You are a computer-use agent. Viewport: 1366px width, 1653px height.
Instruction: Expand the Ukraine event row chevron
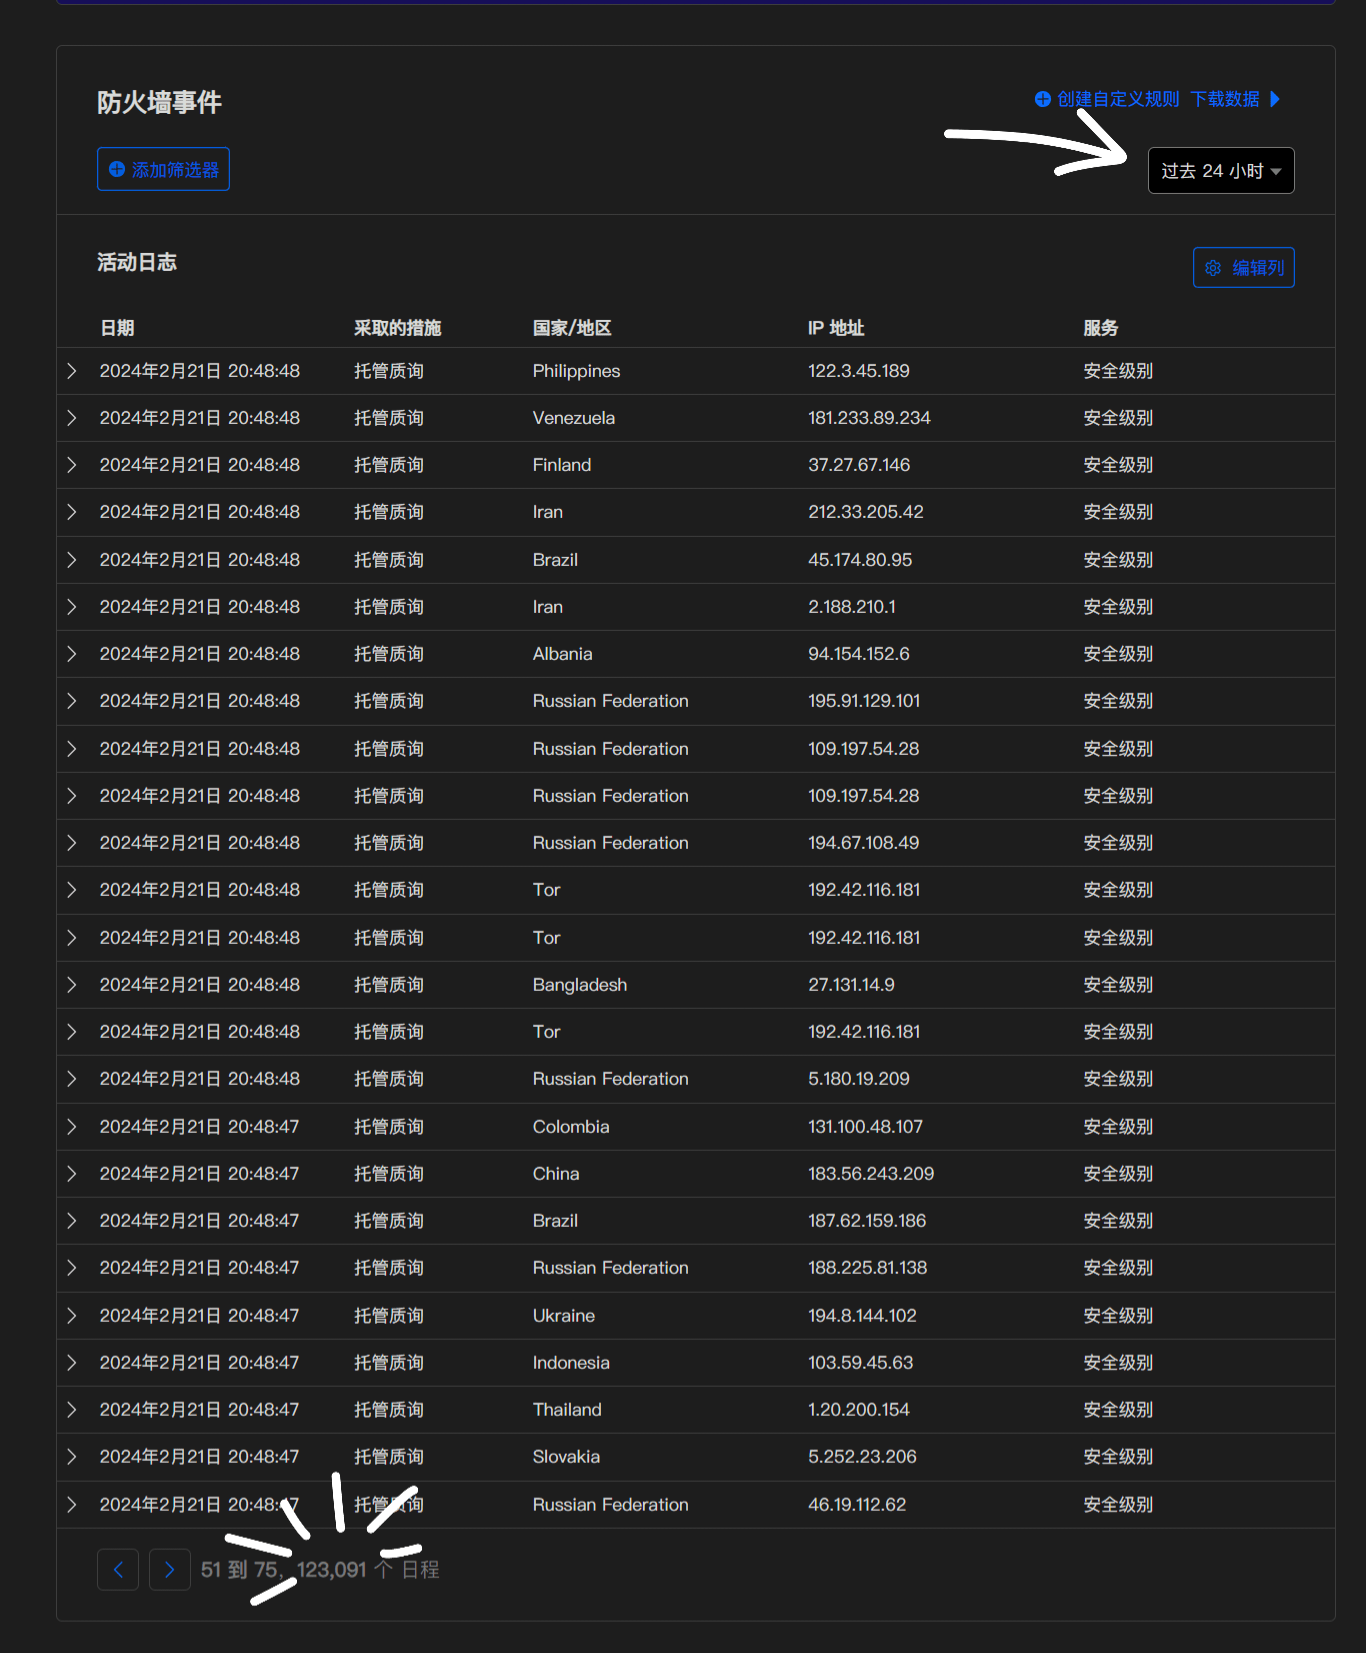coord(72,1316)
